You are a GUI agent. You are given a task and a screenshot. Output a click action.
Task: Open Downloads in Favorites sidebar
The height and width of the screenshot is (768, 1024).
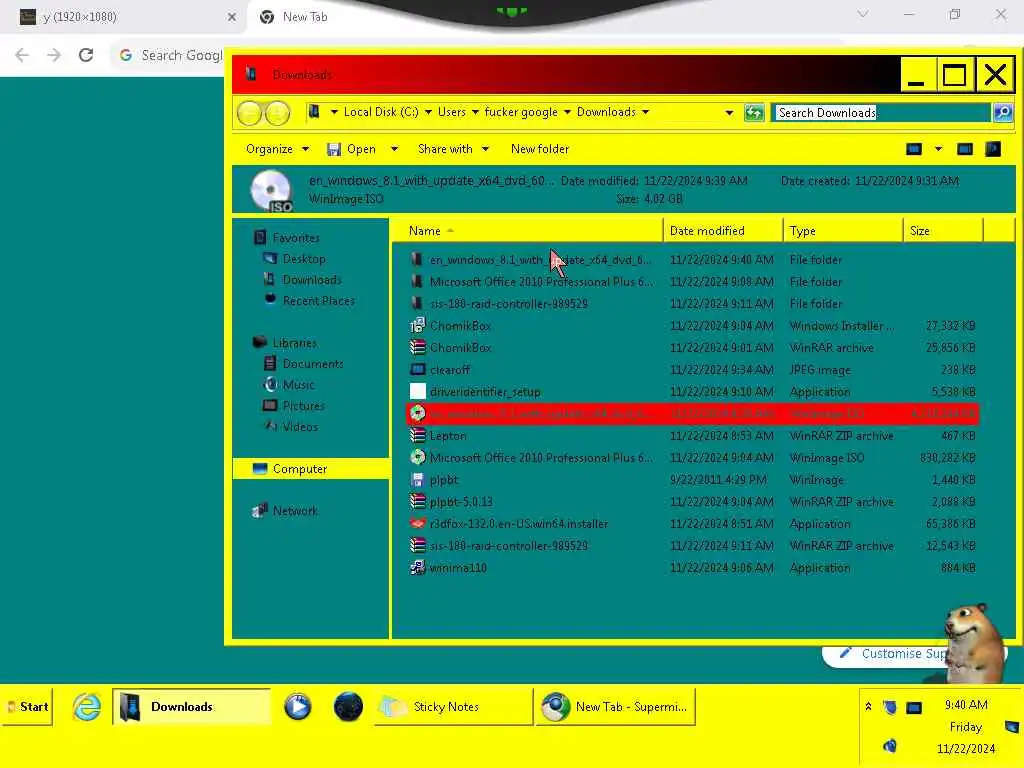point(312,280)
